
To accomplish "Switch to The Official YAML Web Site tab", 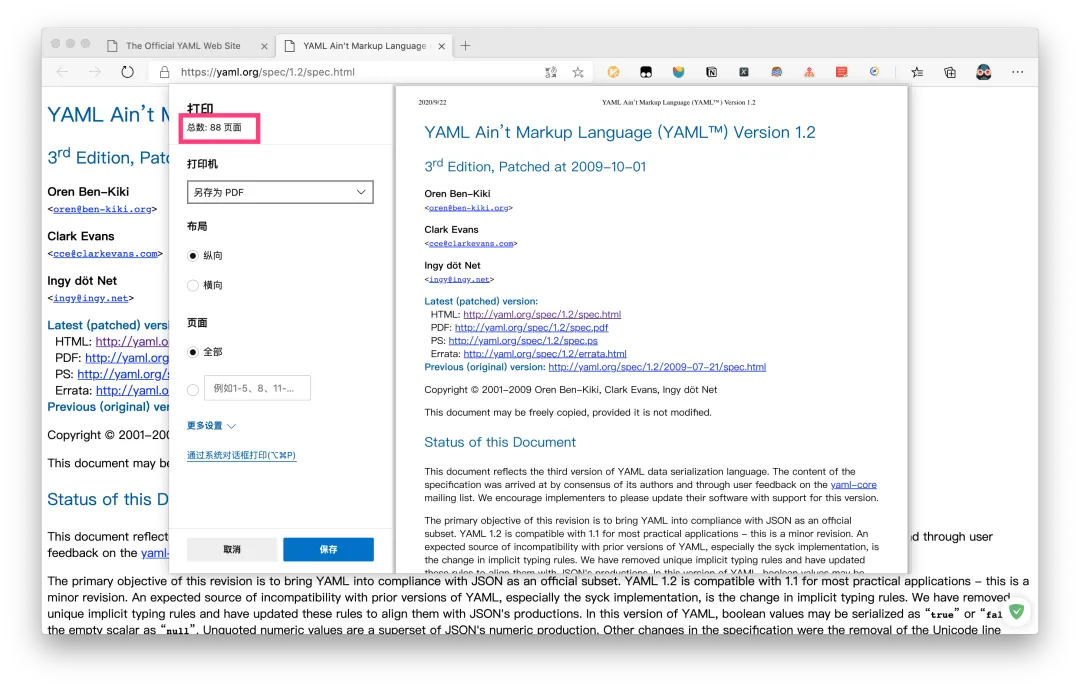I will [x=183, y=45].
